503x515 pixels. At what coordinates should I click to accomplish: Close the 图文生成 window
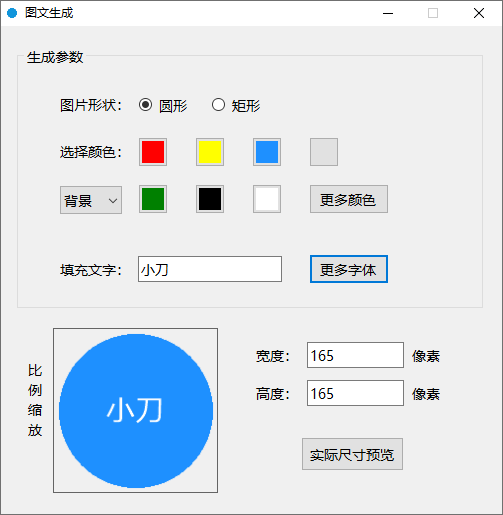click(x=479, y=13)
